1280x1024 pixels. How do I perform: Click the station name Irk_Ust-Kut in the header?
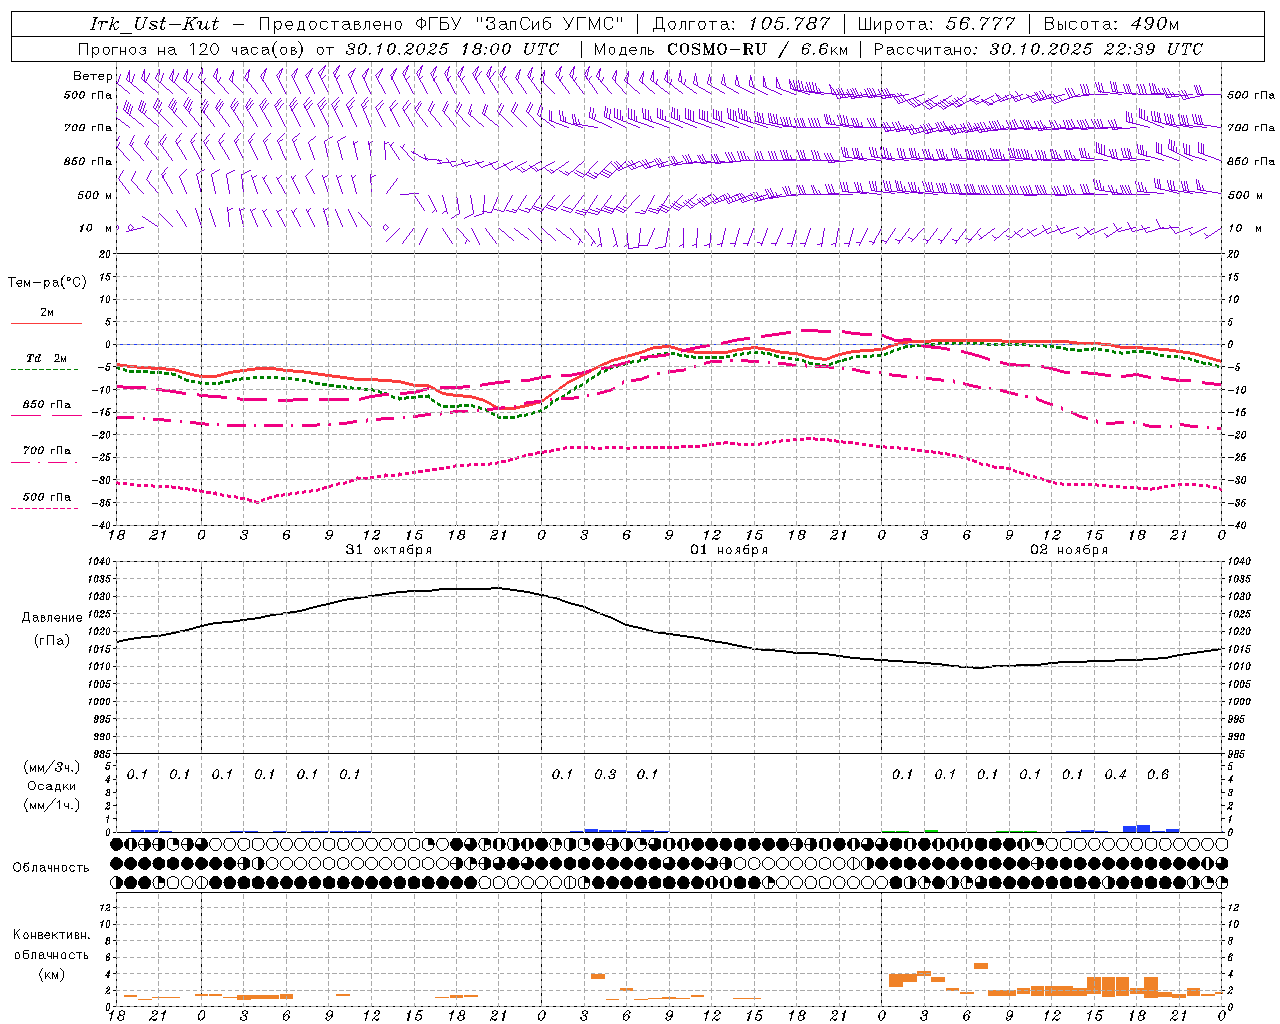[154, 24]
